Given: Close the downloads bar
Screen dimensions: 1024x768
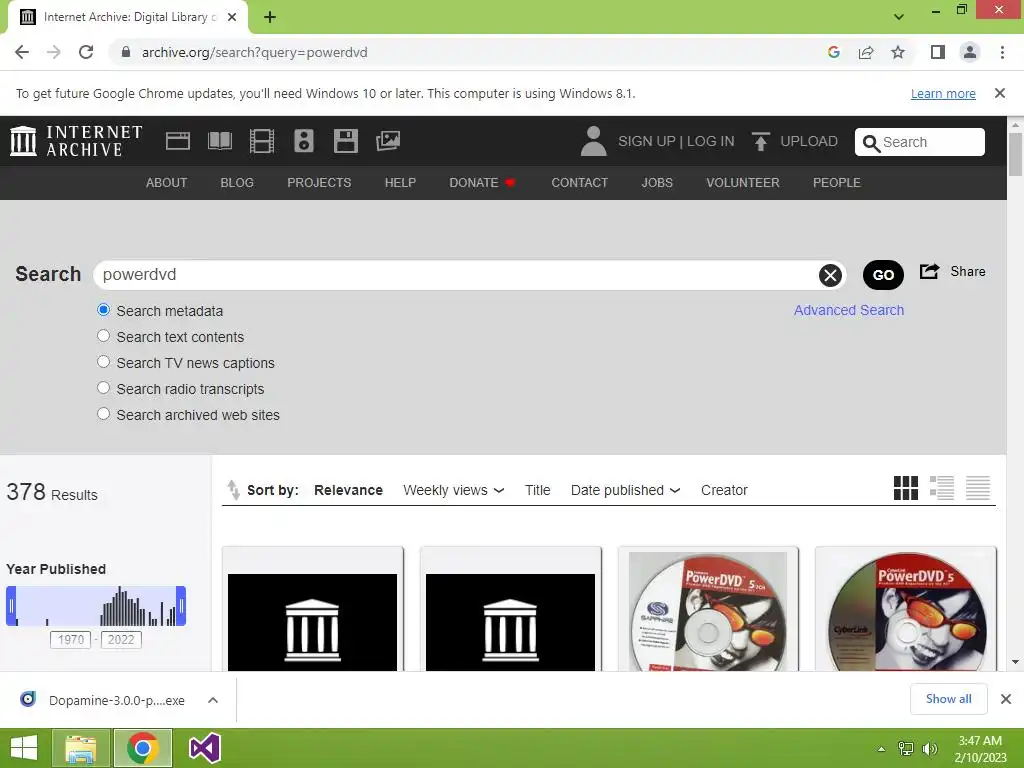Looking at the screenshot, I should [x=1006, y=699].
